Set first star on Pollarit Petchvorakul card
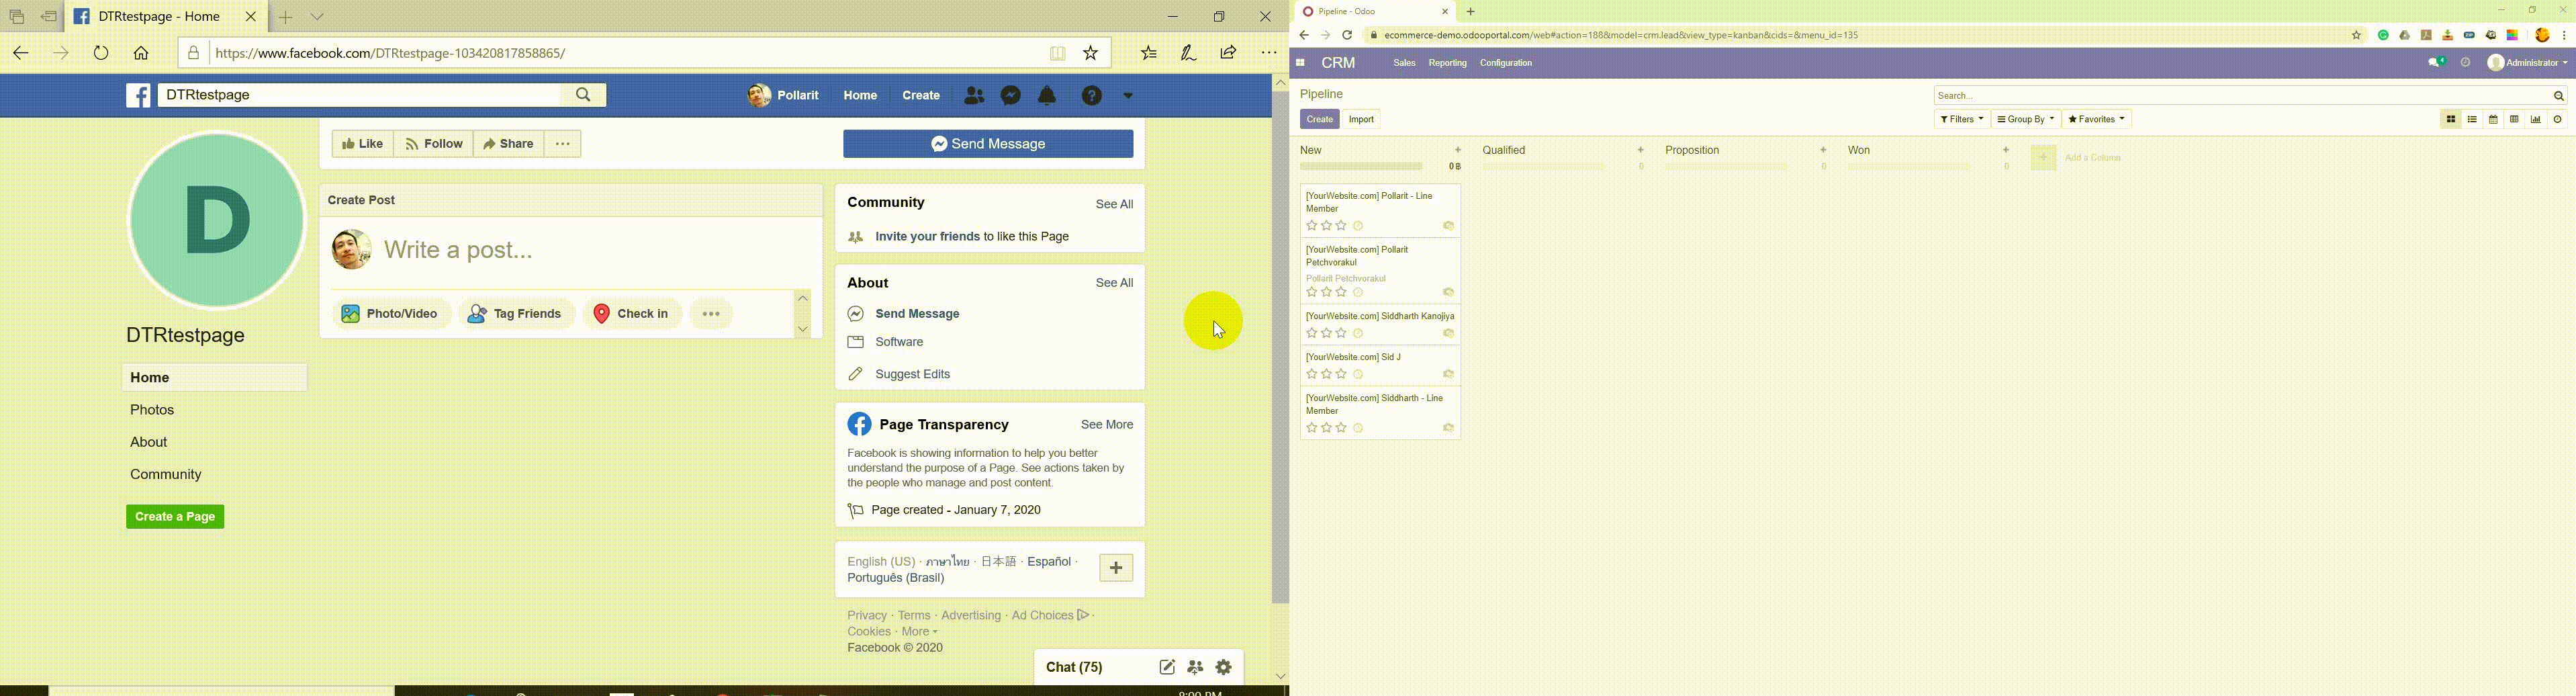The image size is (2576, 696). (x=1311, y=293)
